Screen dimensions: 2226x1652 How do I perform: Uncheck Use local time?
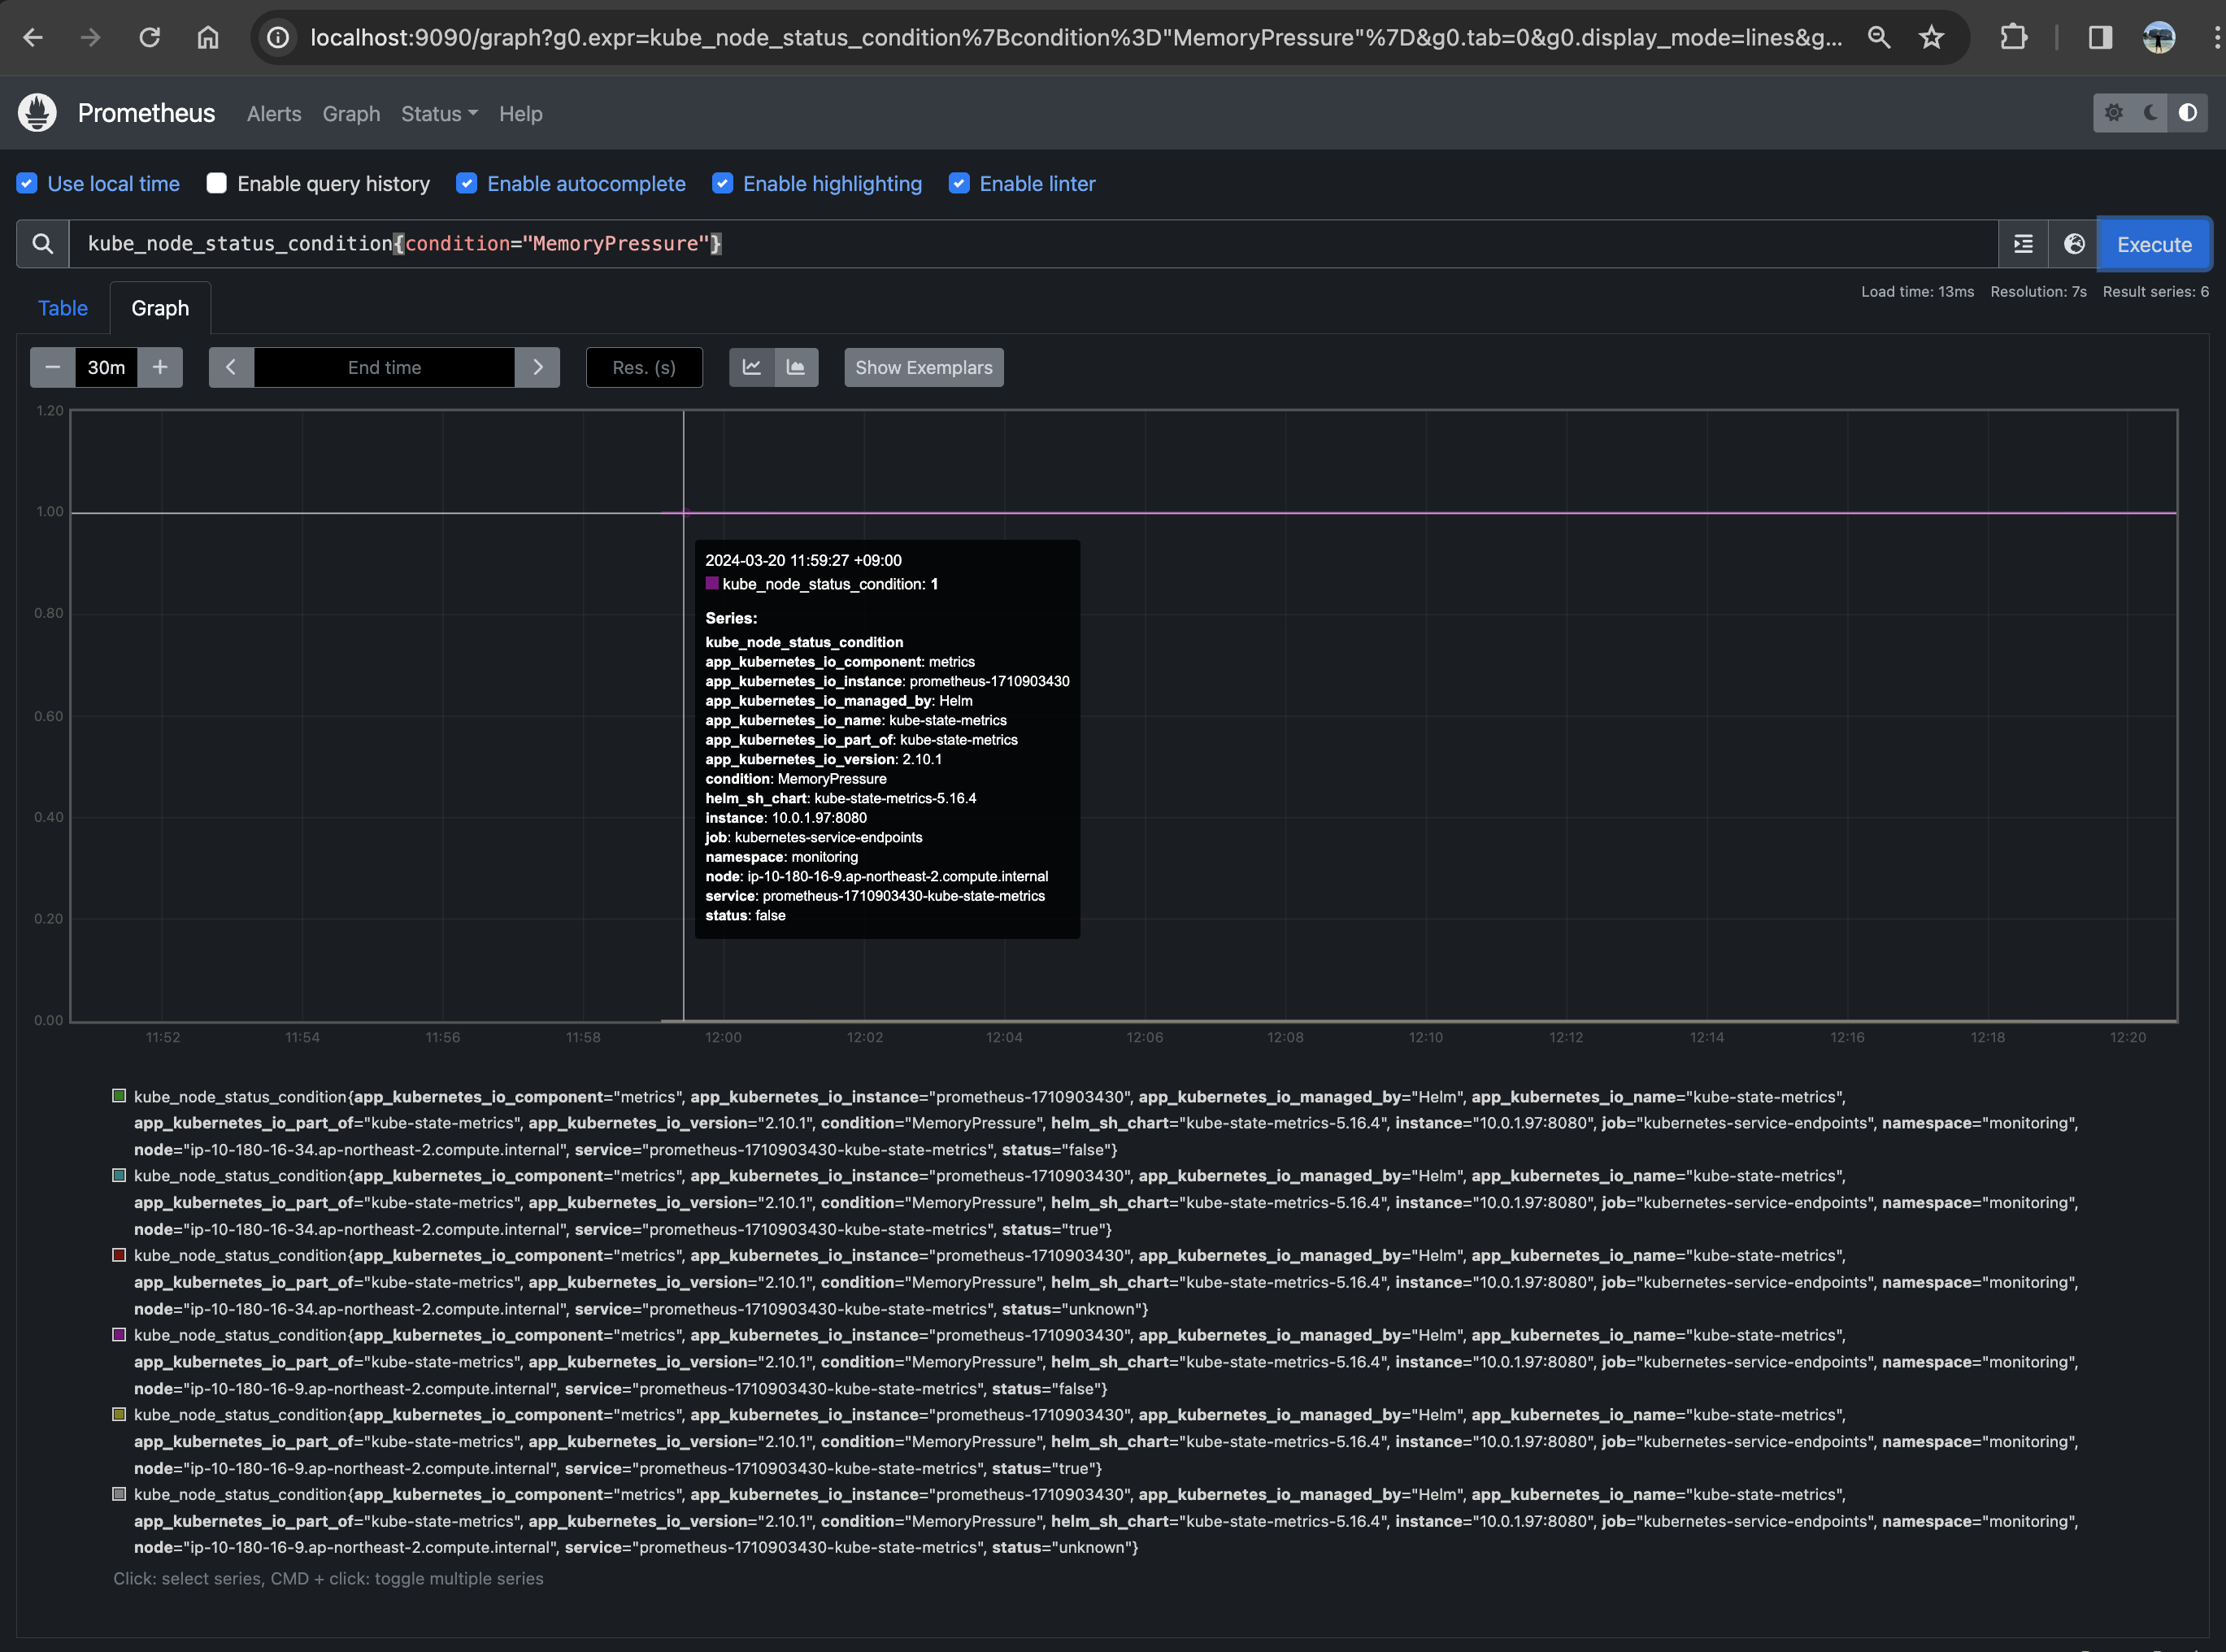pyautogui.click(x=27, y=183)
